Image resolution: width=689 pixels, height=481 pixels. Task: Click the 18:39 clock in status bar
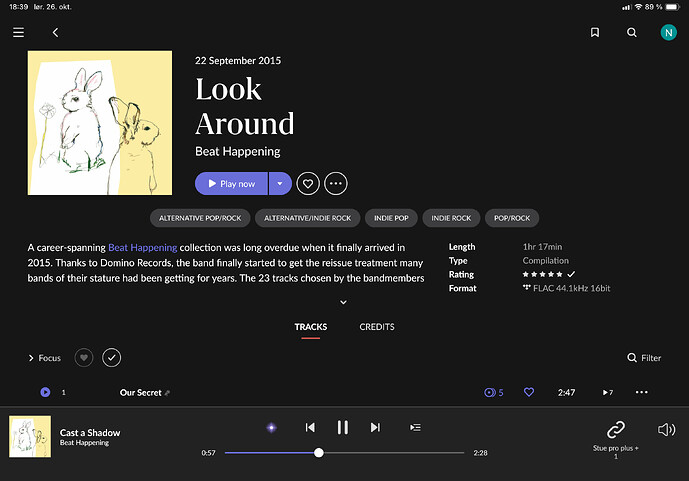(18, 7)
